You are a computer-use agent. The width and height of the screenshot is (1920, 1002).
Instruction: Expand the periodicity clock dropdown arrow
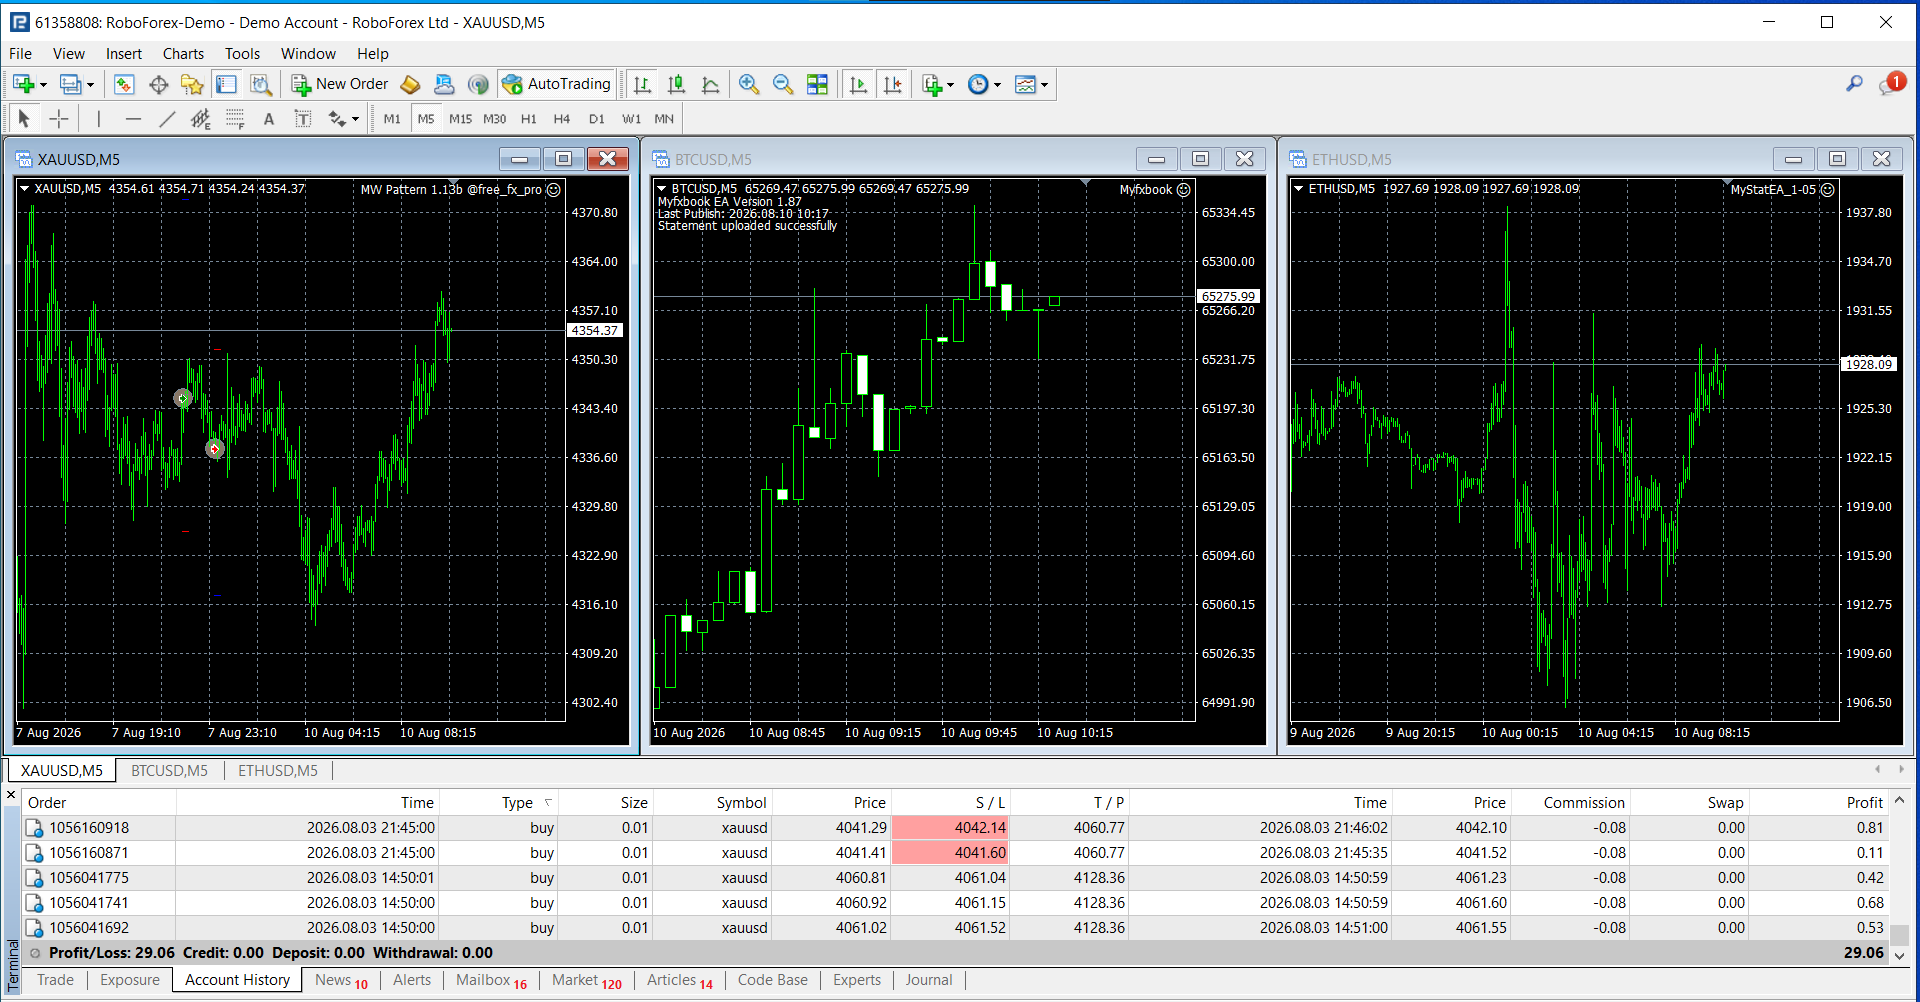click(x=997, y=85)
